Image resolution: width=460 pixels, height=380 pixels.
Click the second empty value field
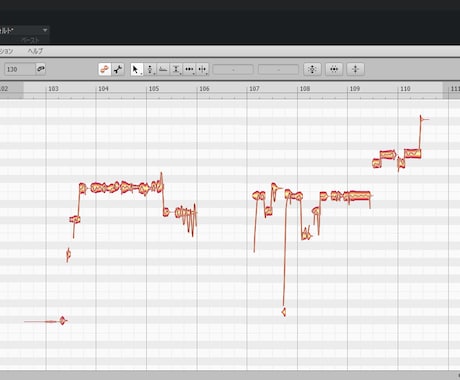(278, 69)
